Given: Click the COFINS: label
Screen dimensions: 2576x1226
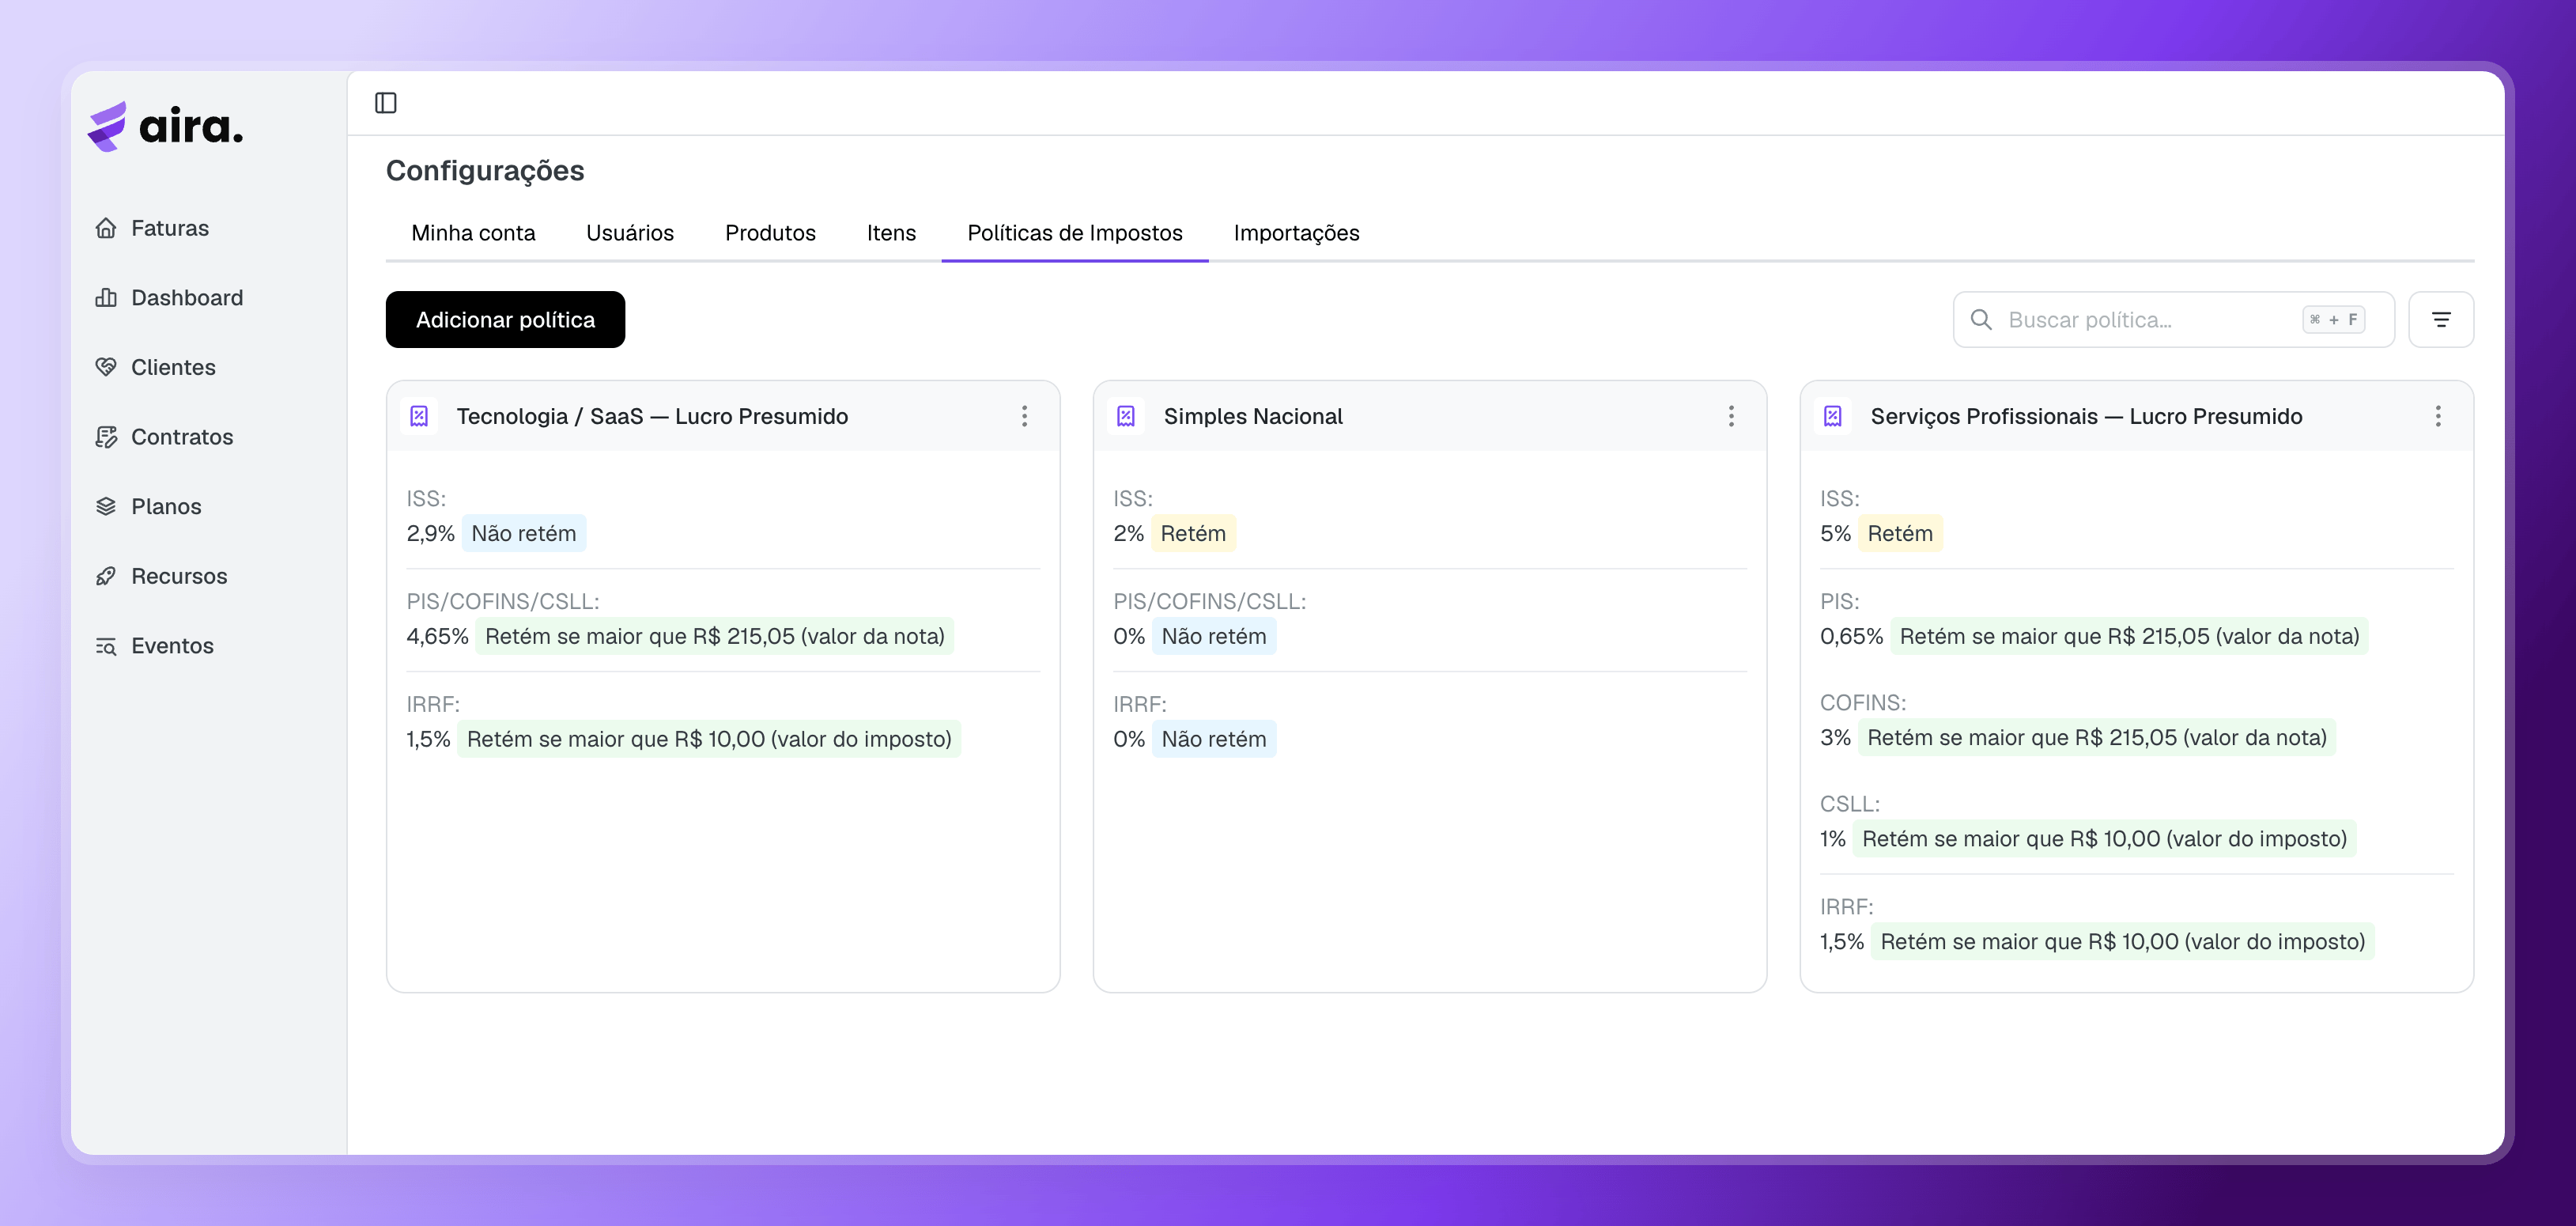Looking at the screenshot, I should 1863,703.
